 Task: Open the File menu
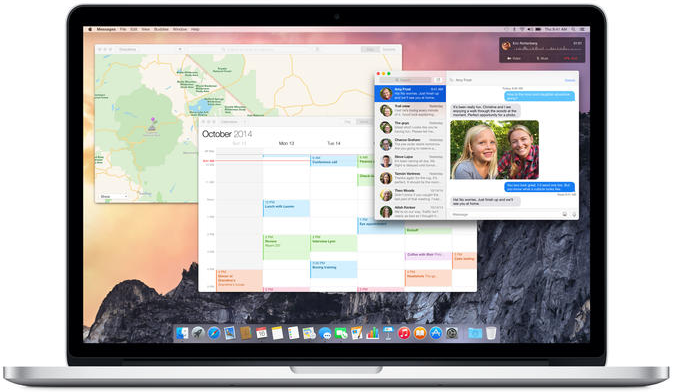123,29
